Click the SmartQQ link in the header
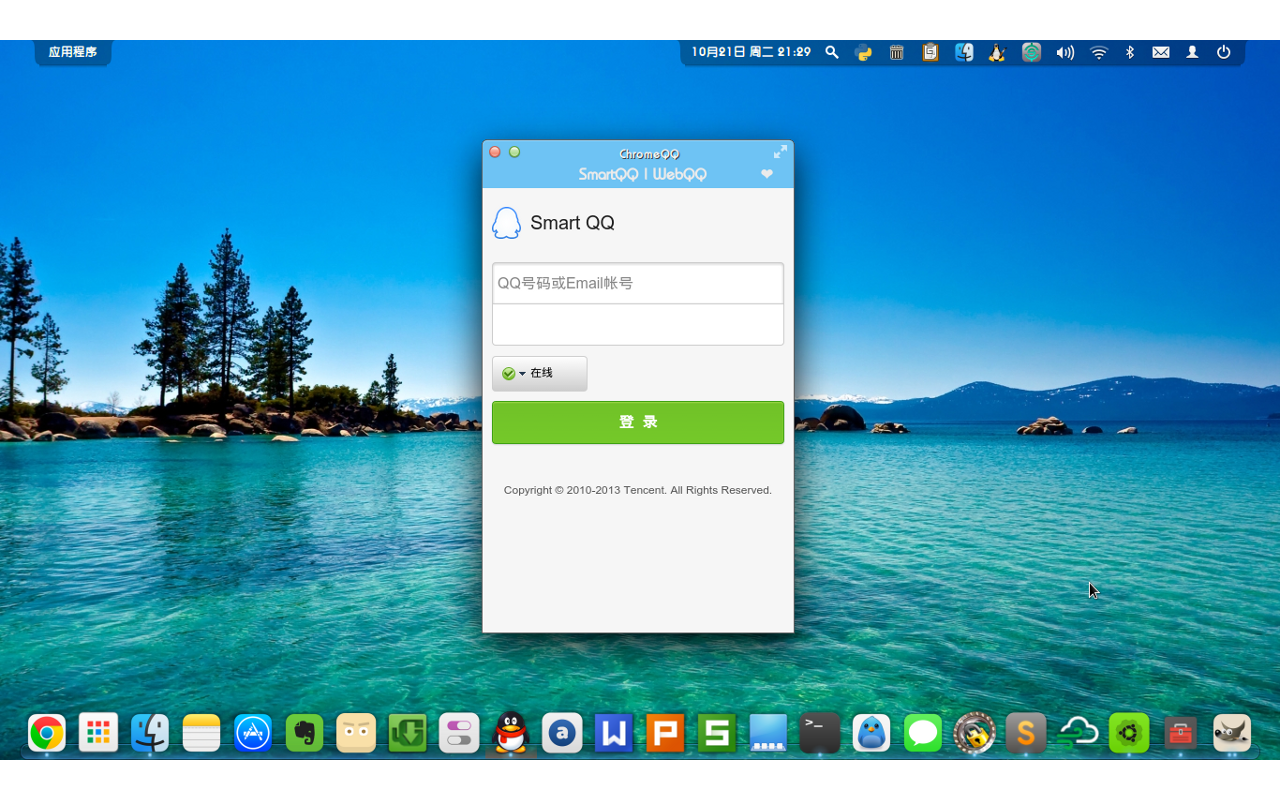 pyautogui.click(x=608, y=174)
